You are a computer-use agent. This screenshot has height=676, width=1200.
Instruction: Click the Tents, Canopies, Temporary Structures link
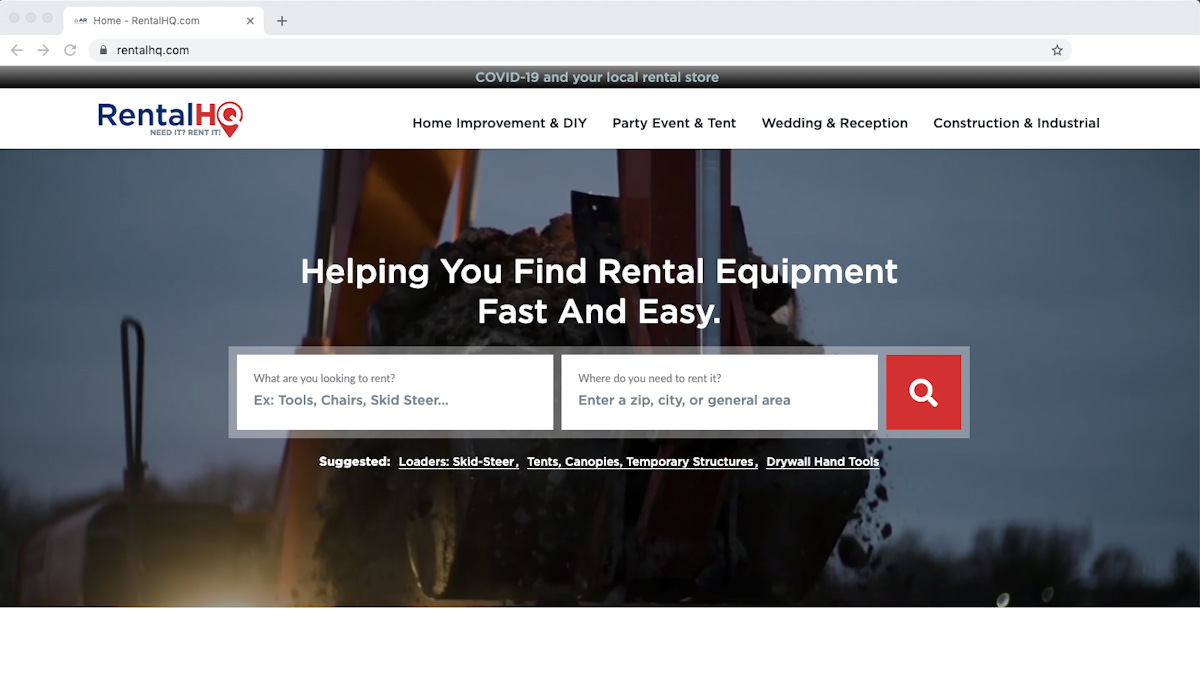coord(640,461)
